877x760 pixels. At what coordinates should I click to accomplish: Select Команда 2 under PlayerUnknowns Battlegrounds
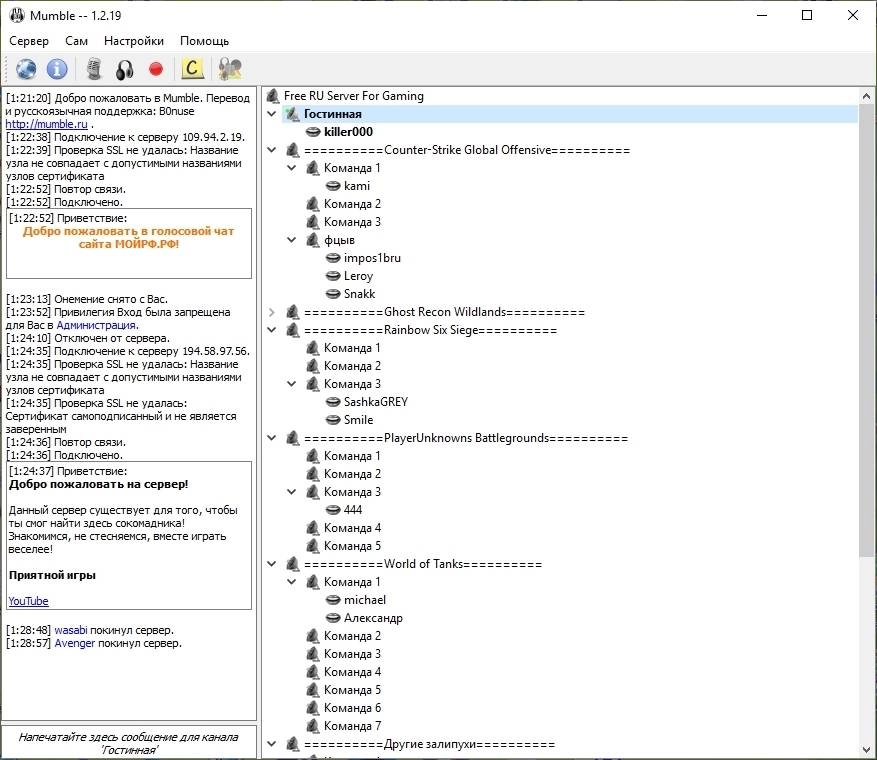point(352,474)
